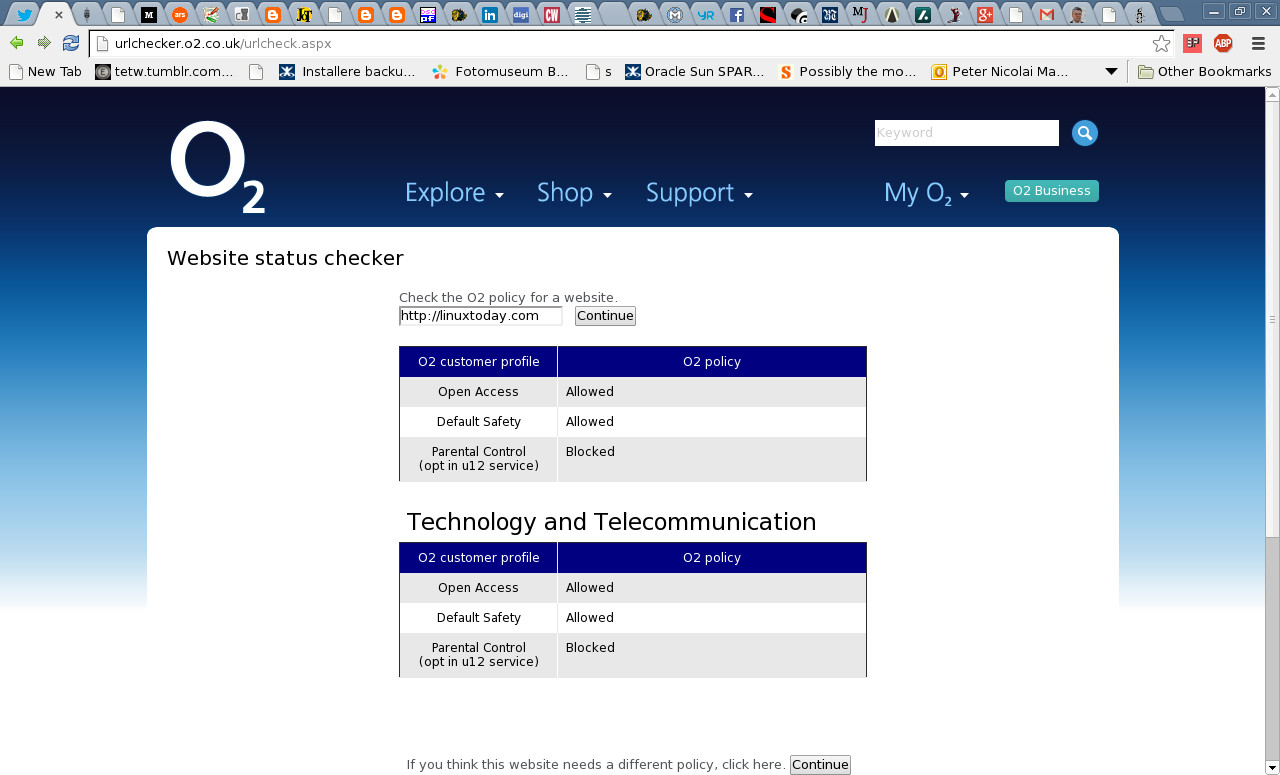Open the New Tab bookmark
The height and width of the screenshot is (775, 1280).
click(45, 72)
